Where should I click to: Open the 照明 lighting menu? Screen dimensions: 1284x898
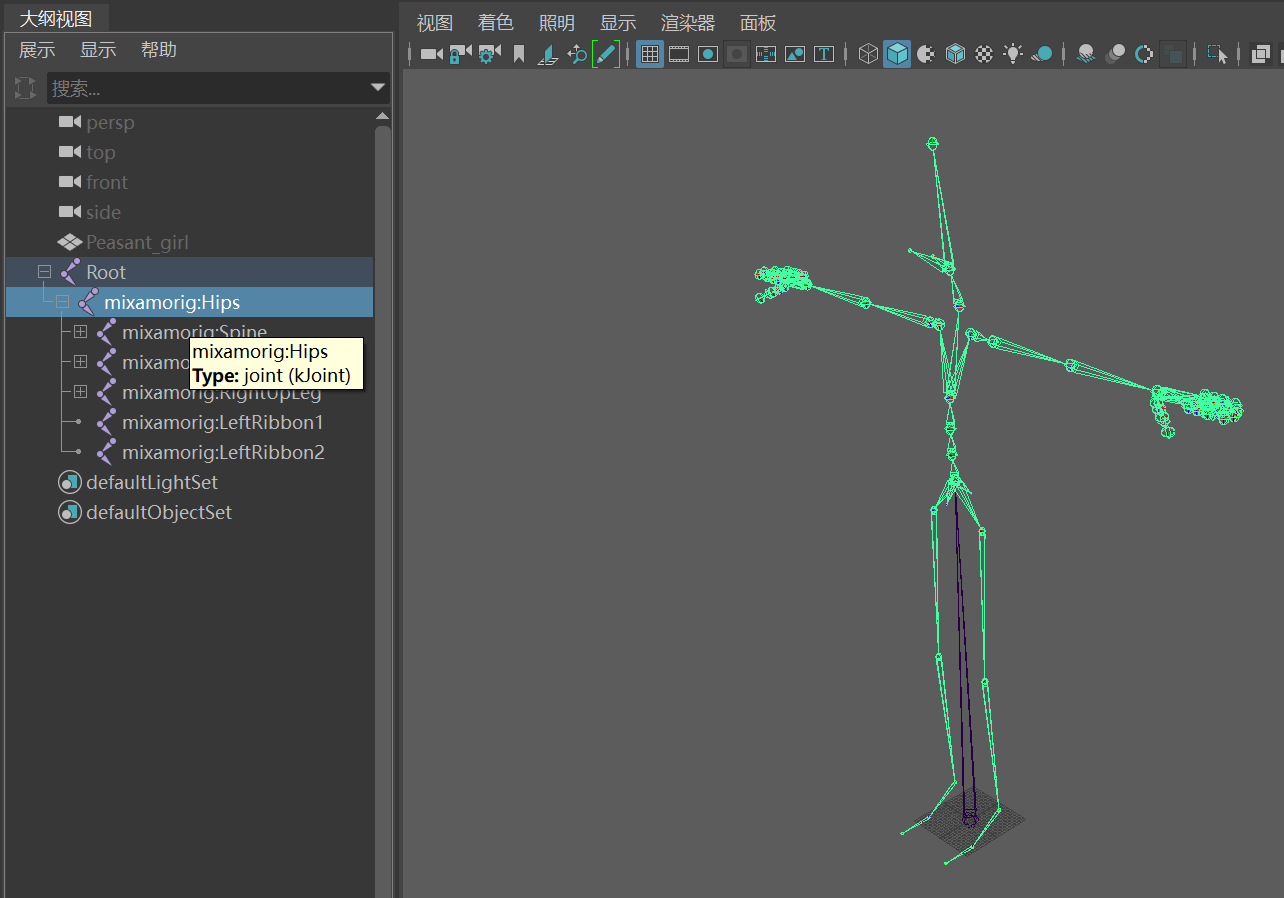click(x=557, y=23)
